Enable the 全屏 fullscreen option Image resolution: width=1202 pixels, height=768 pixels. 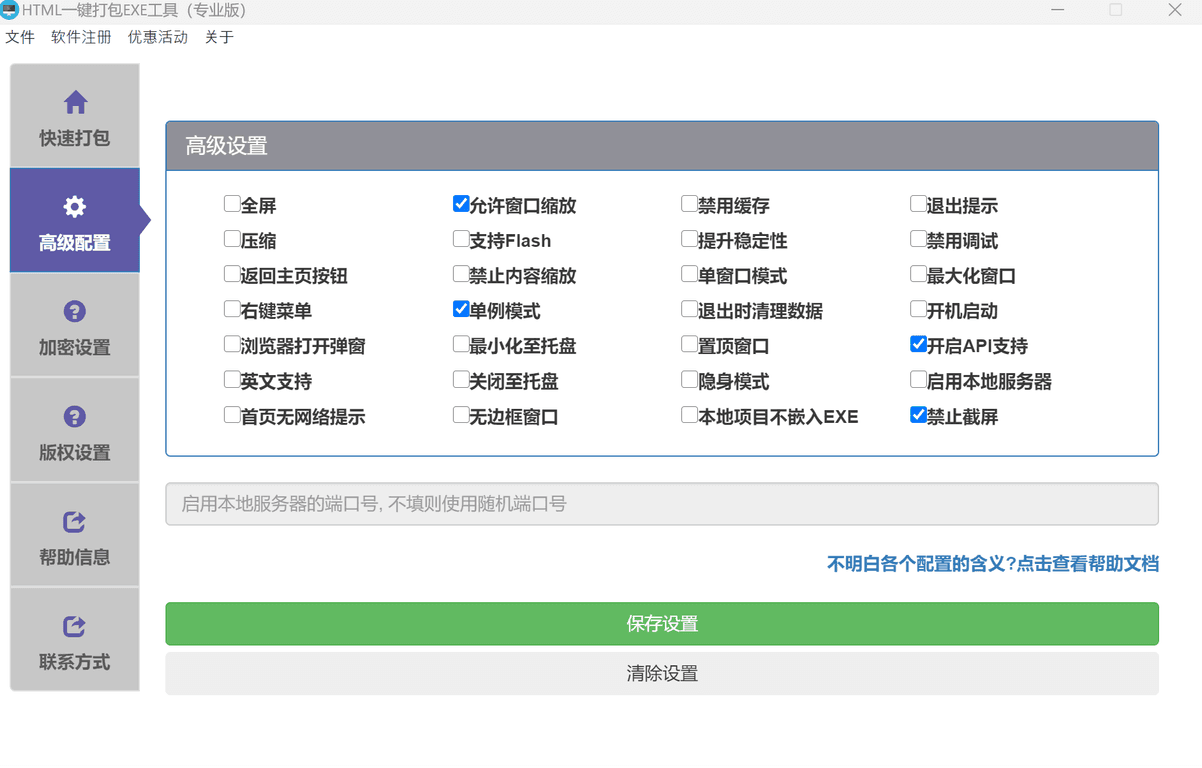[x=232, y=205]
